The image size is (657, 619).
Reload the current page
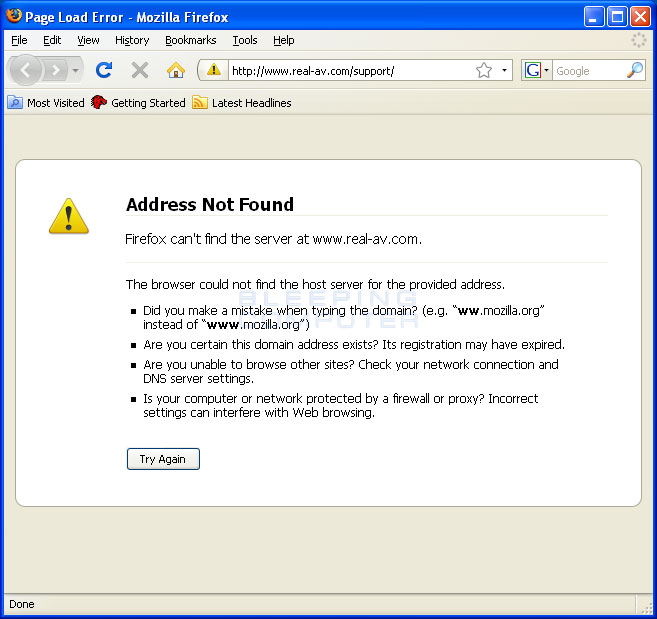103,70
